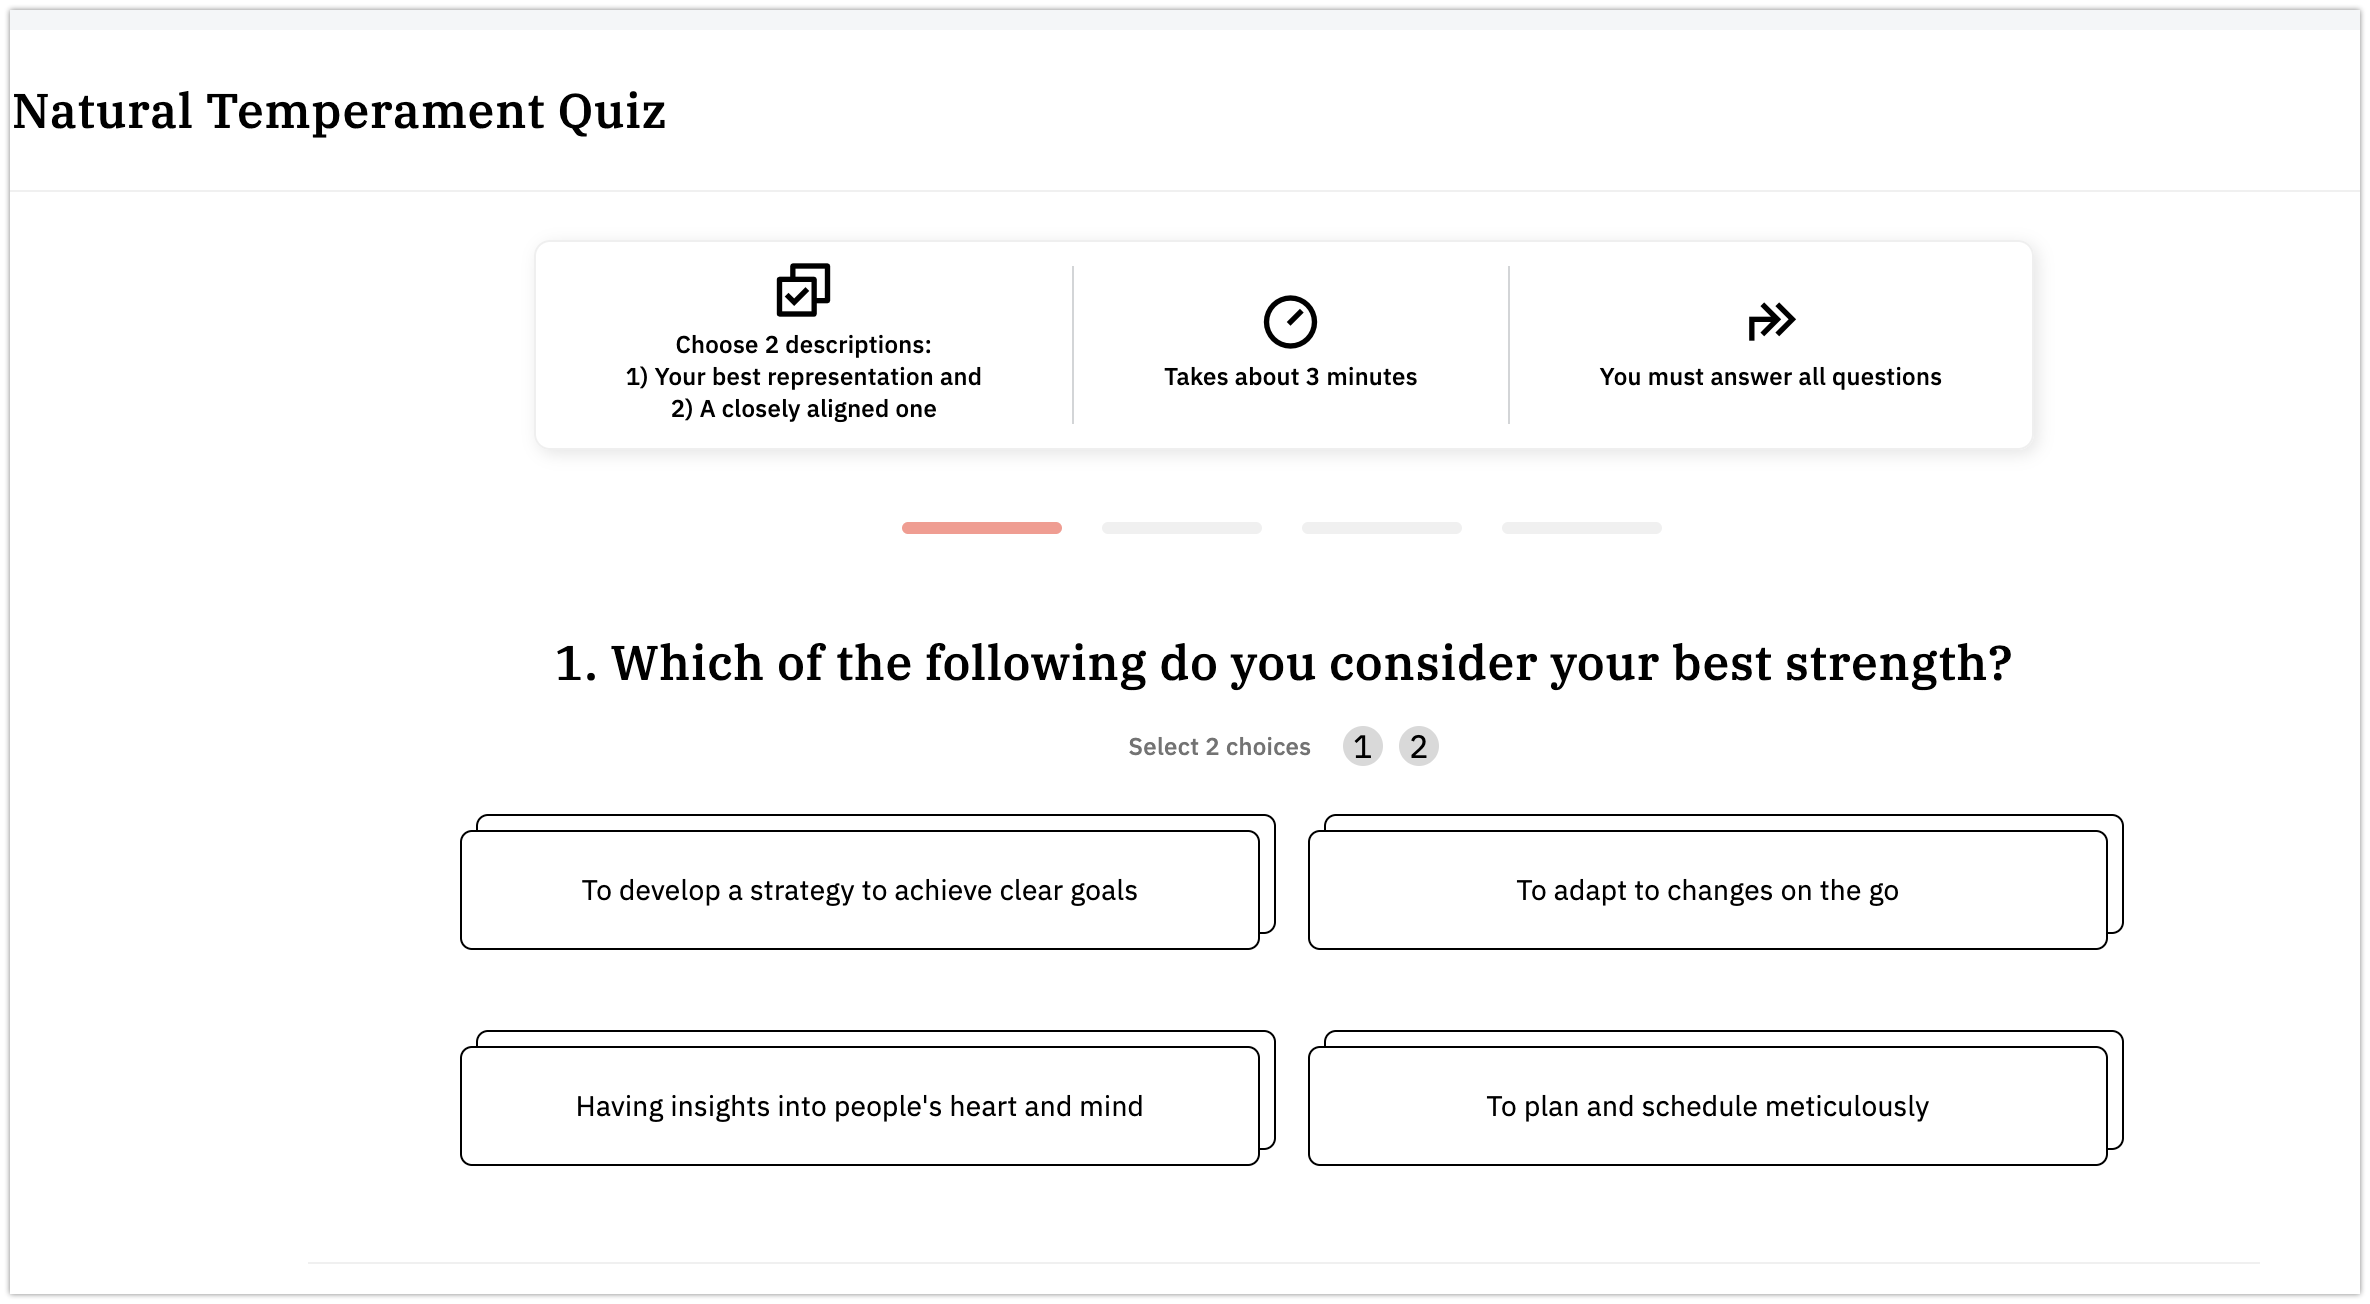Click the second gray progress segment
This screenshot has height=1304, width=2370.
(1182, 528)
